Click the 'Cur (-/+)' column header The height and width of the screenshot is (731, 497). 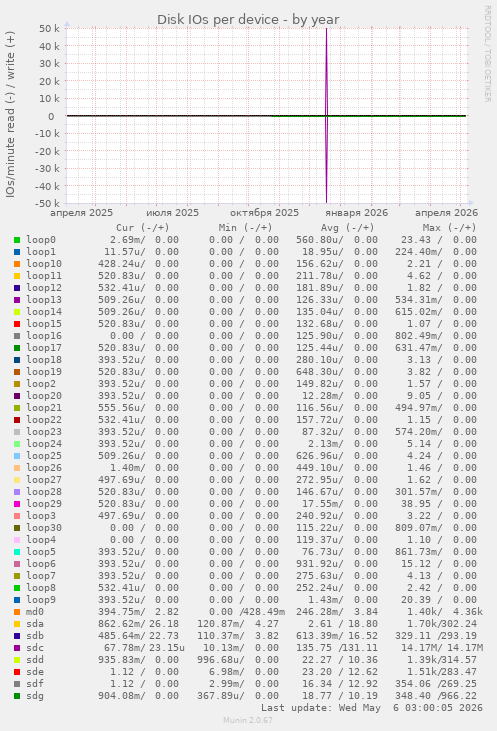(143, 228)
